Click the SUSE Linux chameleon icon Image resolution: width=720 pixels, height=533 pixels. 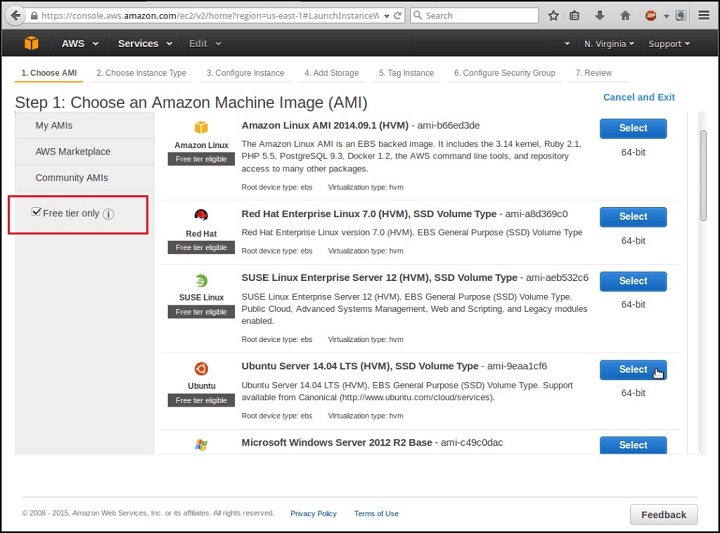pyautogui.click(x=201, y=280)
